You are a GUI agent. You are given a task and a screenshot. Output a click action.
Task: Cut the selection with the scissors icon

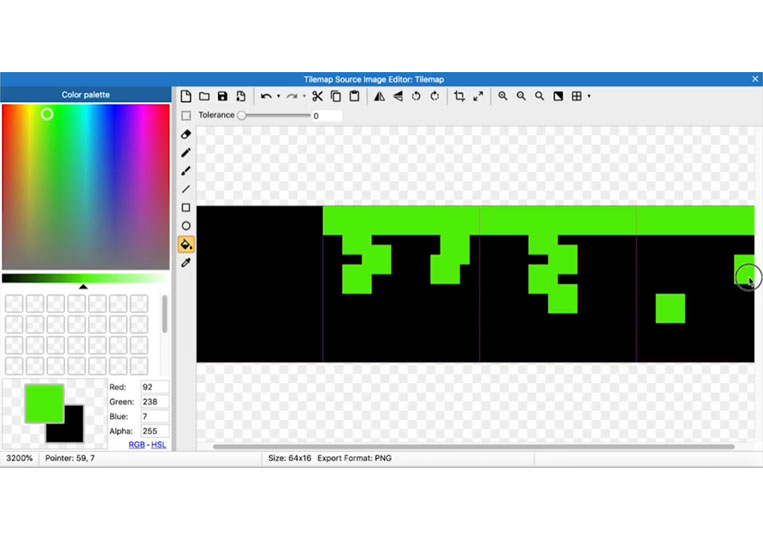(317, 96)
